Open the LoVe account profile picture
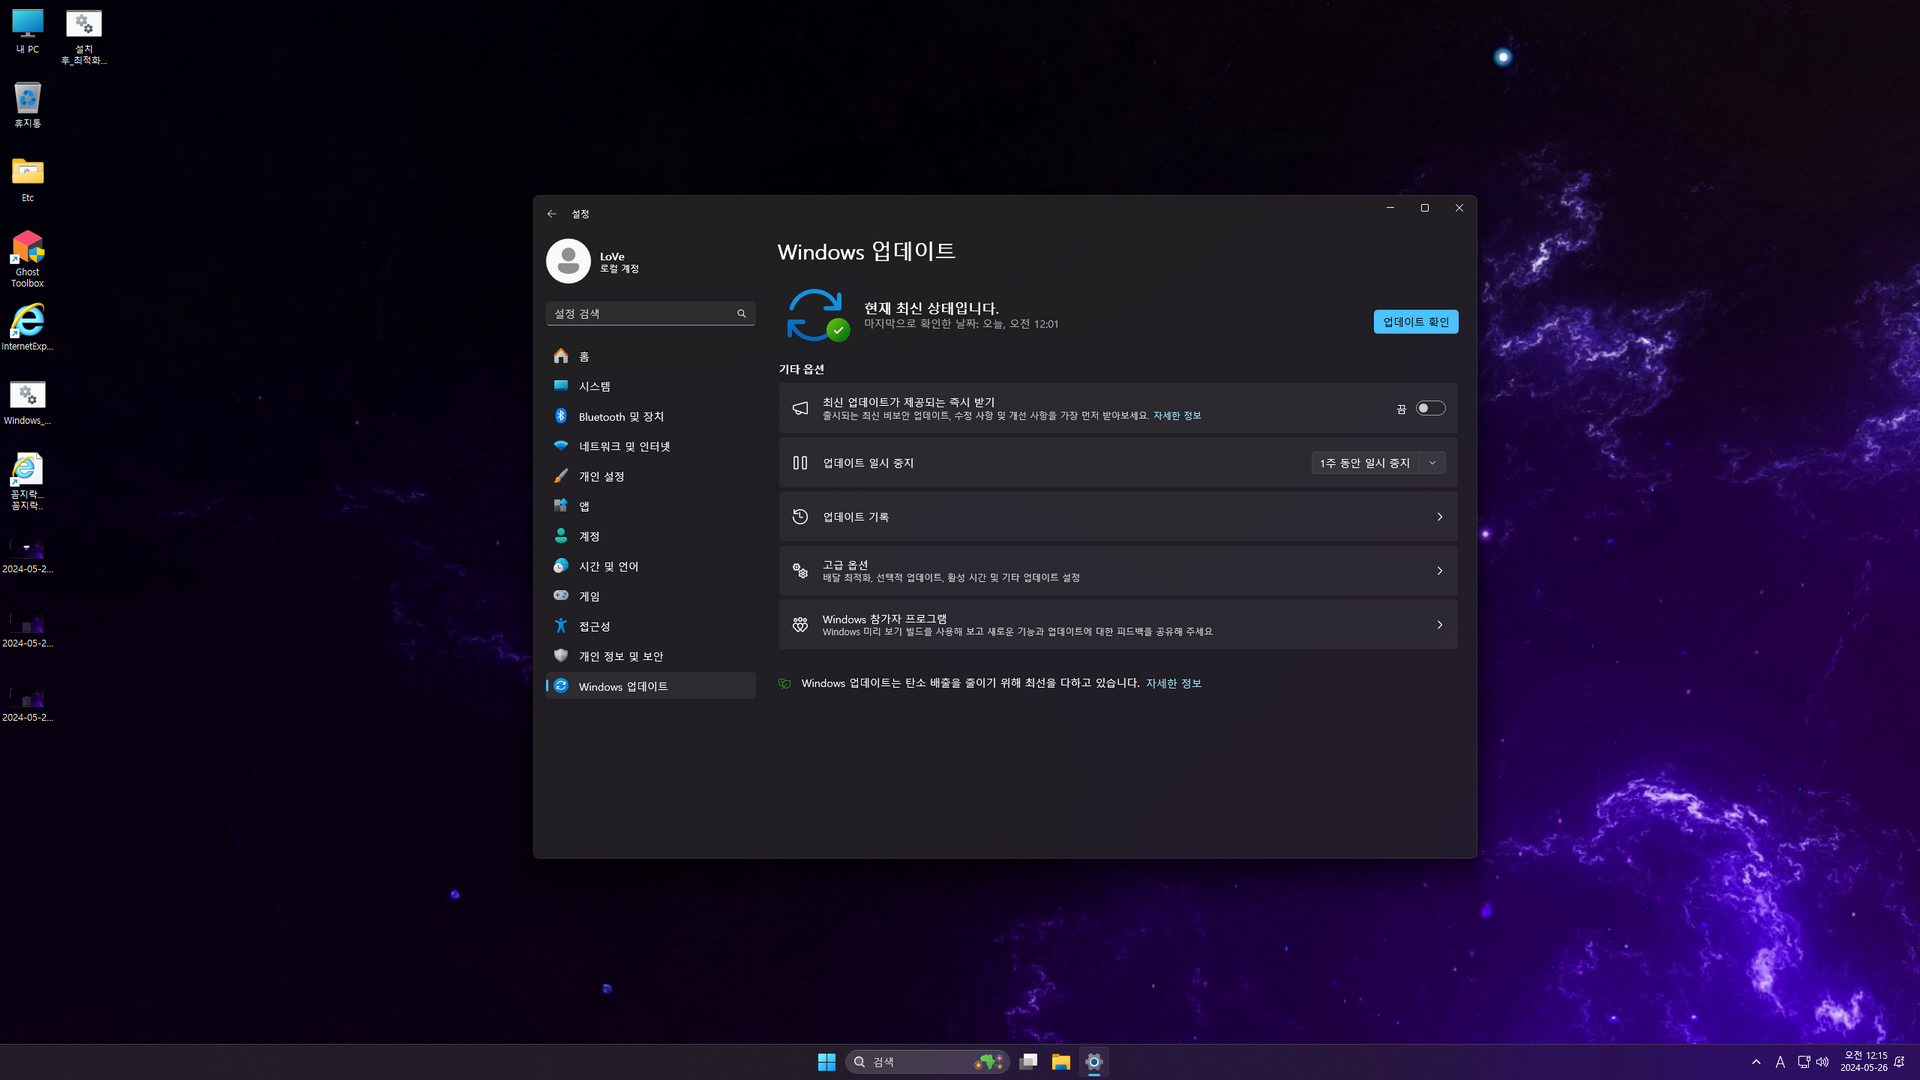Image resolution: width=1920 pixels, height=1080 pixels. pos(568,262)
